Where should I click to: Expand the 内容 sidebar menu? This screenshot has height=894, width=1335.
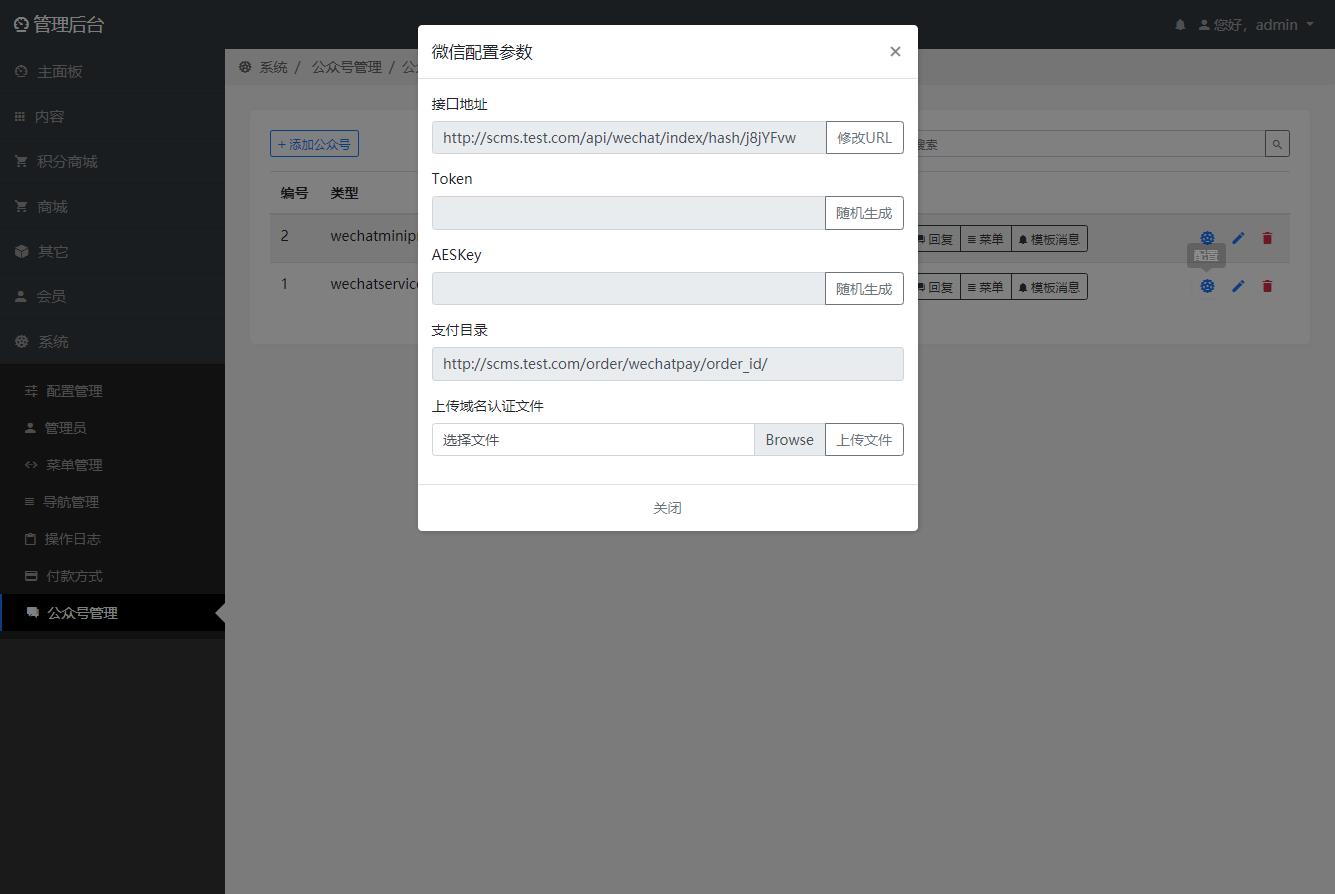112,117
